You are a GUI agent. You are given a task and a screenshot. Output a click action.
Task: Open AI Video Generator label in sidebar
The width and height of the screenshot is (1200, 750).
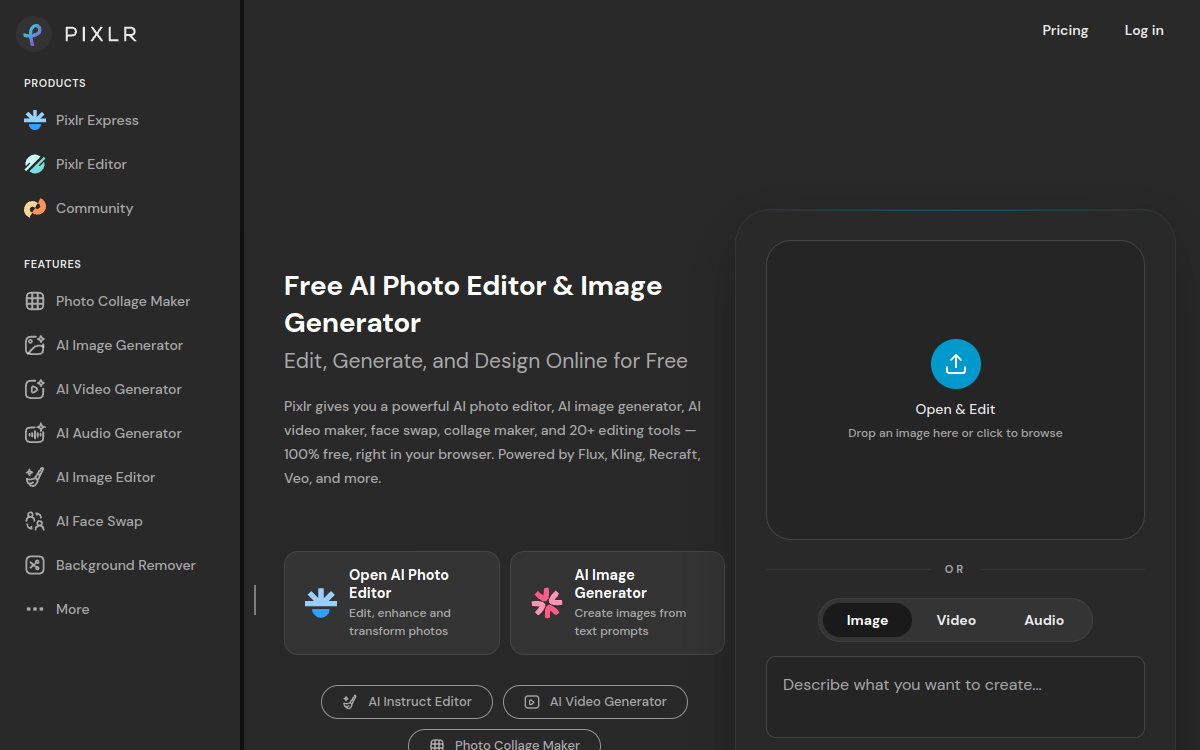tap(119, 389)
